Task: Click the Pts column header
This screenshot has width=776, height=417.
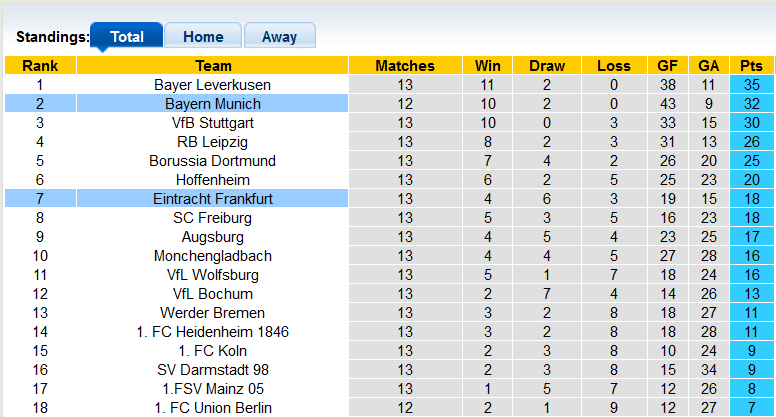Action: [751, 66]
